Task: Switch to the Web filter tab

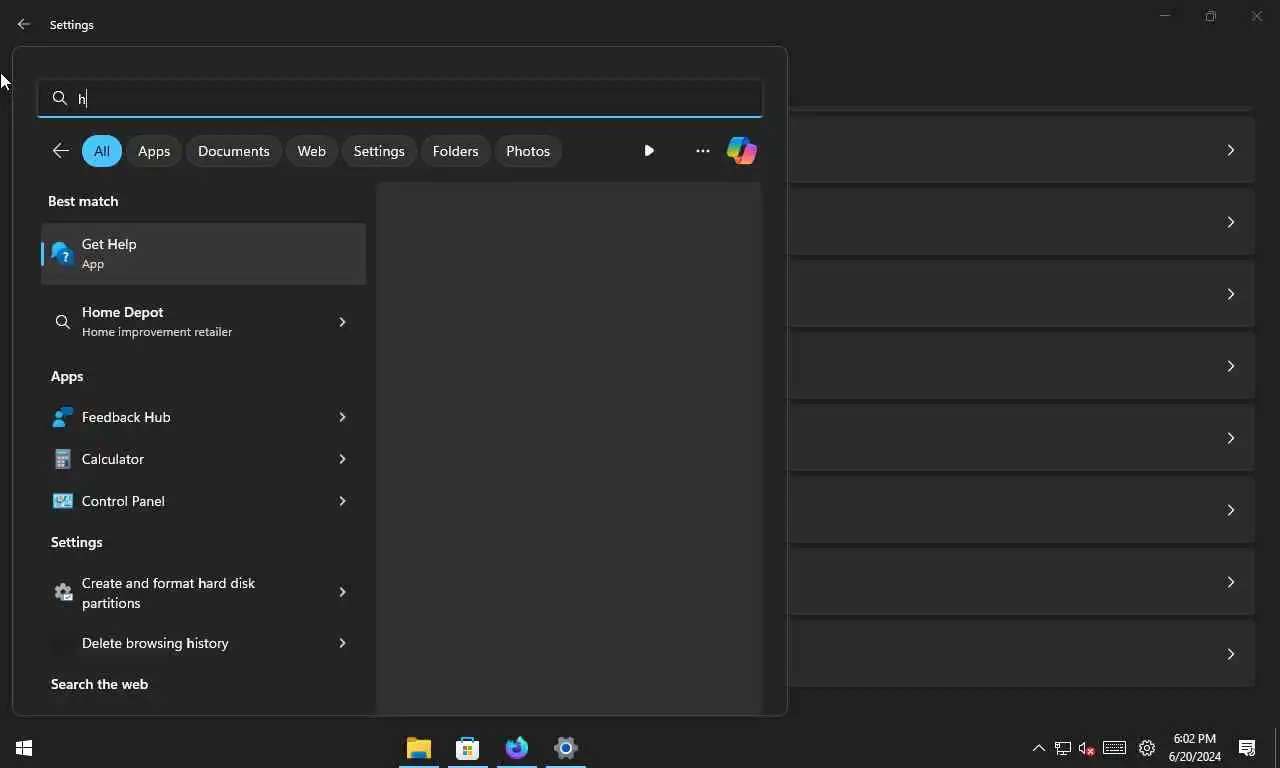Action: [x=312, y=151]
